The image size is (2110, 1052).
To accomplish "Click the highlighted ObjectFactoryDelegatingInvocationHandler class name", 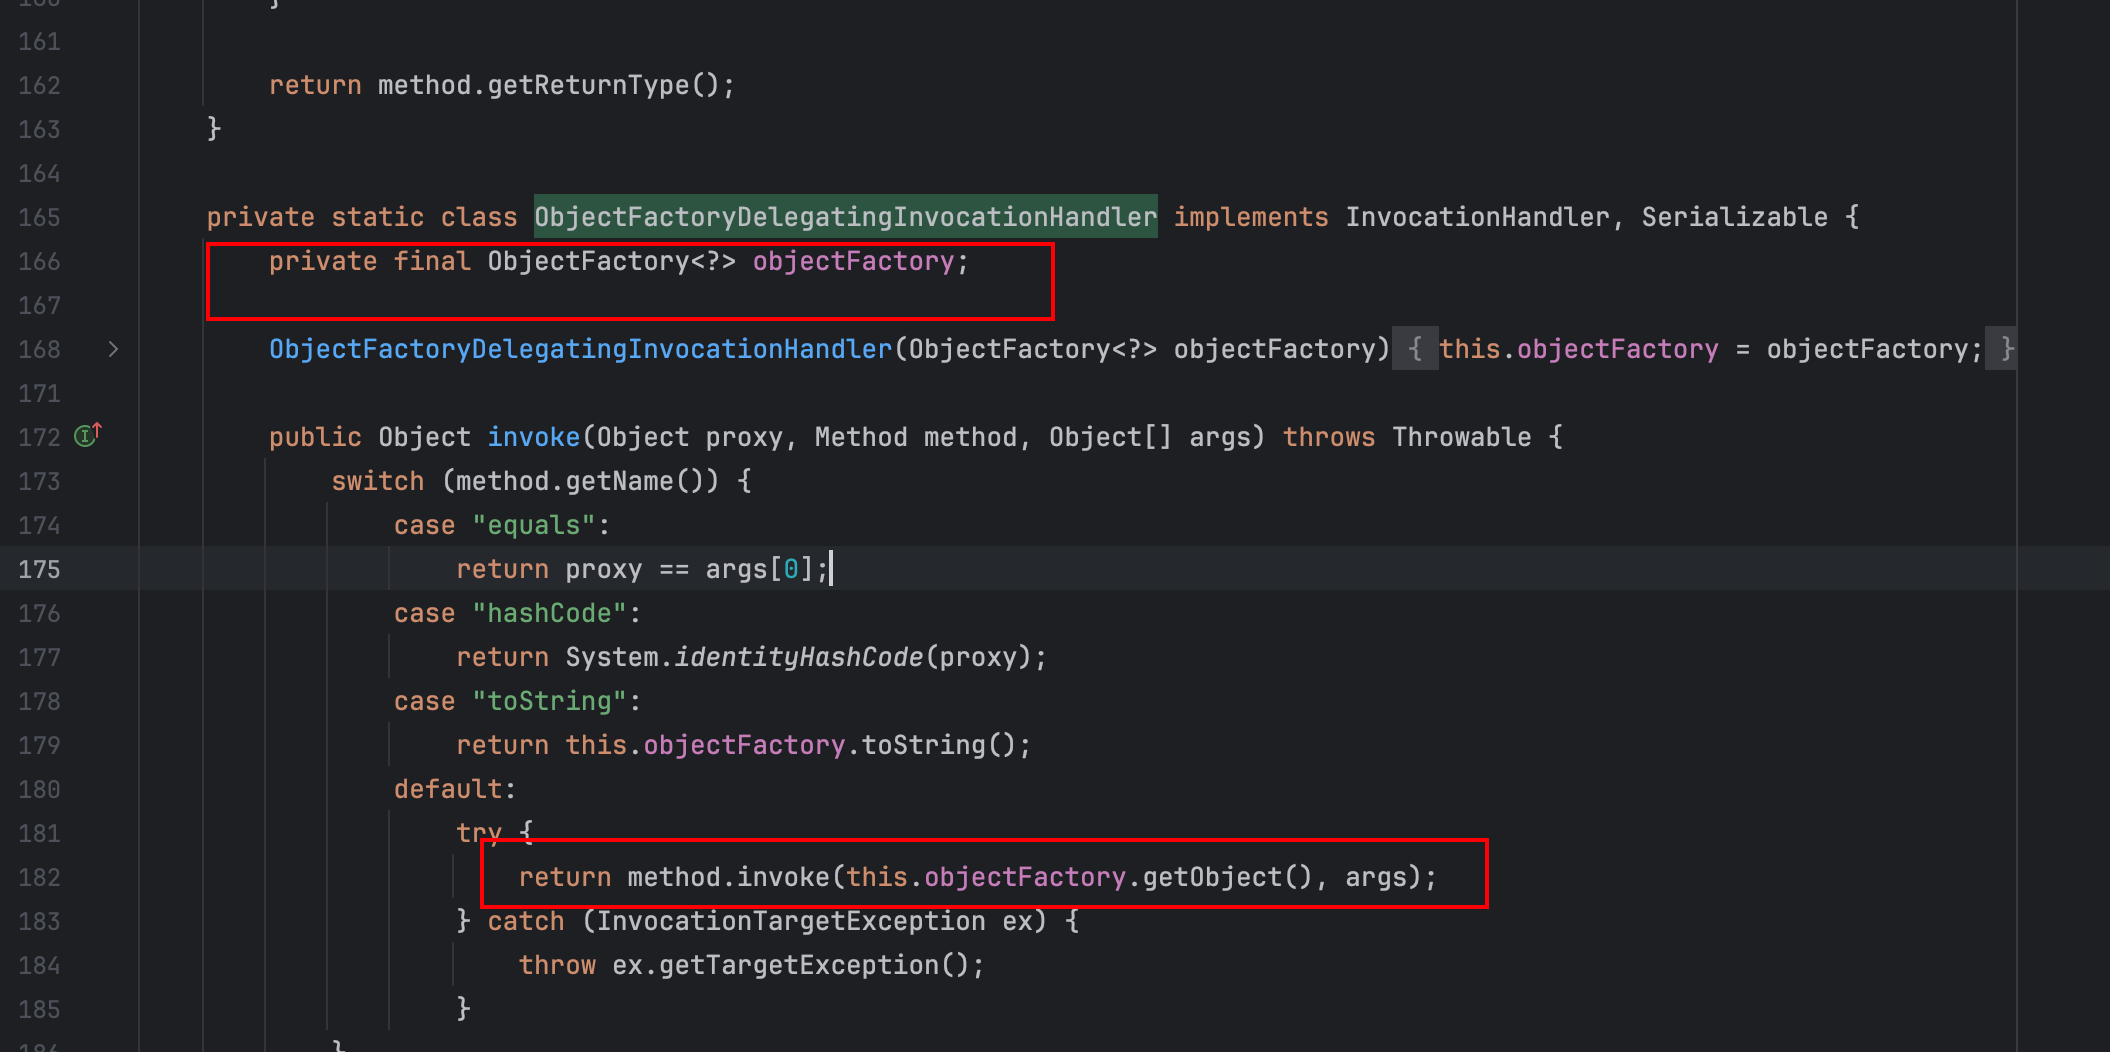I will 845,217.
